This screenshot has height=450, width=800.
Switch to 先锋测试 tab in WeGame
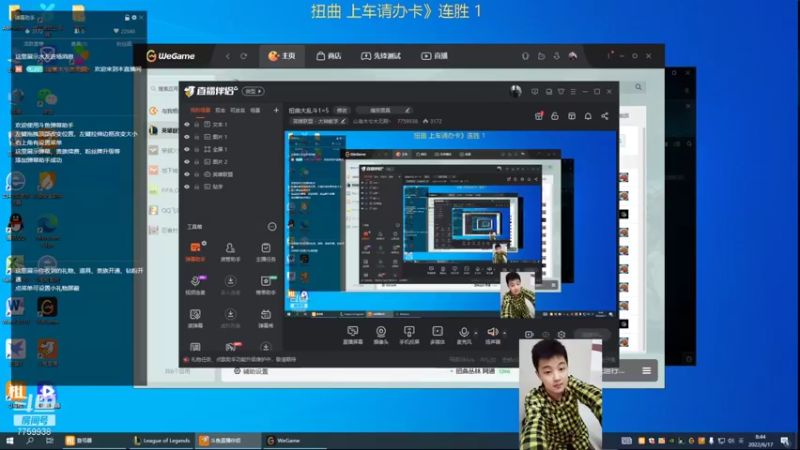pos(381,56)
